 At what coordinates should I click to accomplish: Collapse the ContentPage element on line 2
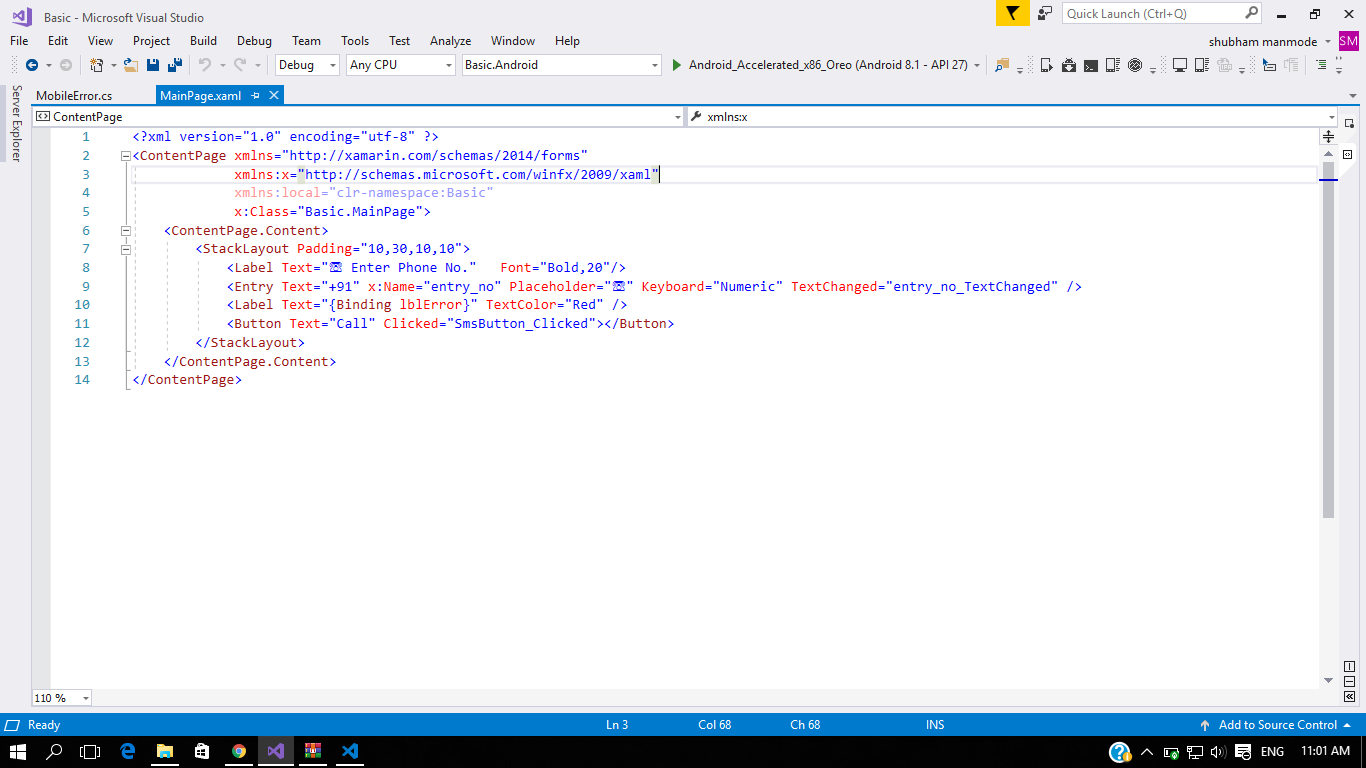click(x=124, y=155)
